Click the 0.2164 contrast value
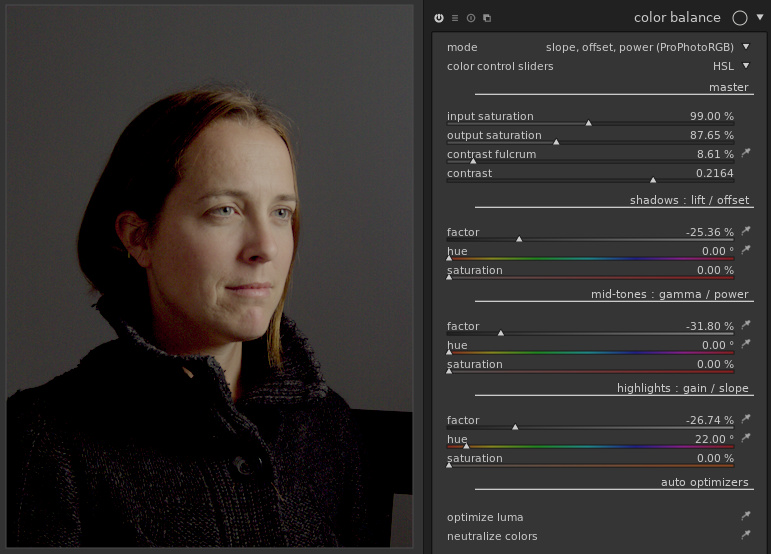 (714, 173)
